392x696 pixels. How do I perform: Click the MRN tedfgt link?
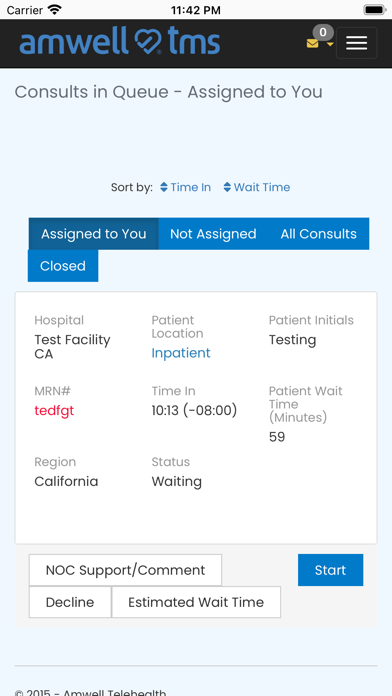coord(54,411)
